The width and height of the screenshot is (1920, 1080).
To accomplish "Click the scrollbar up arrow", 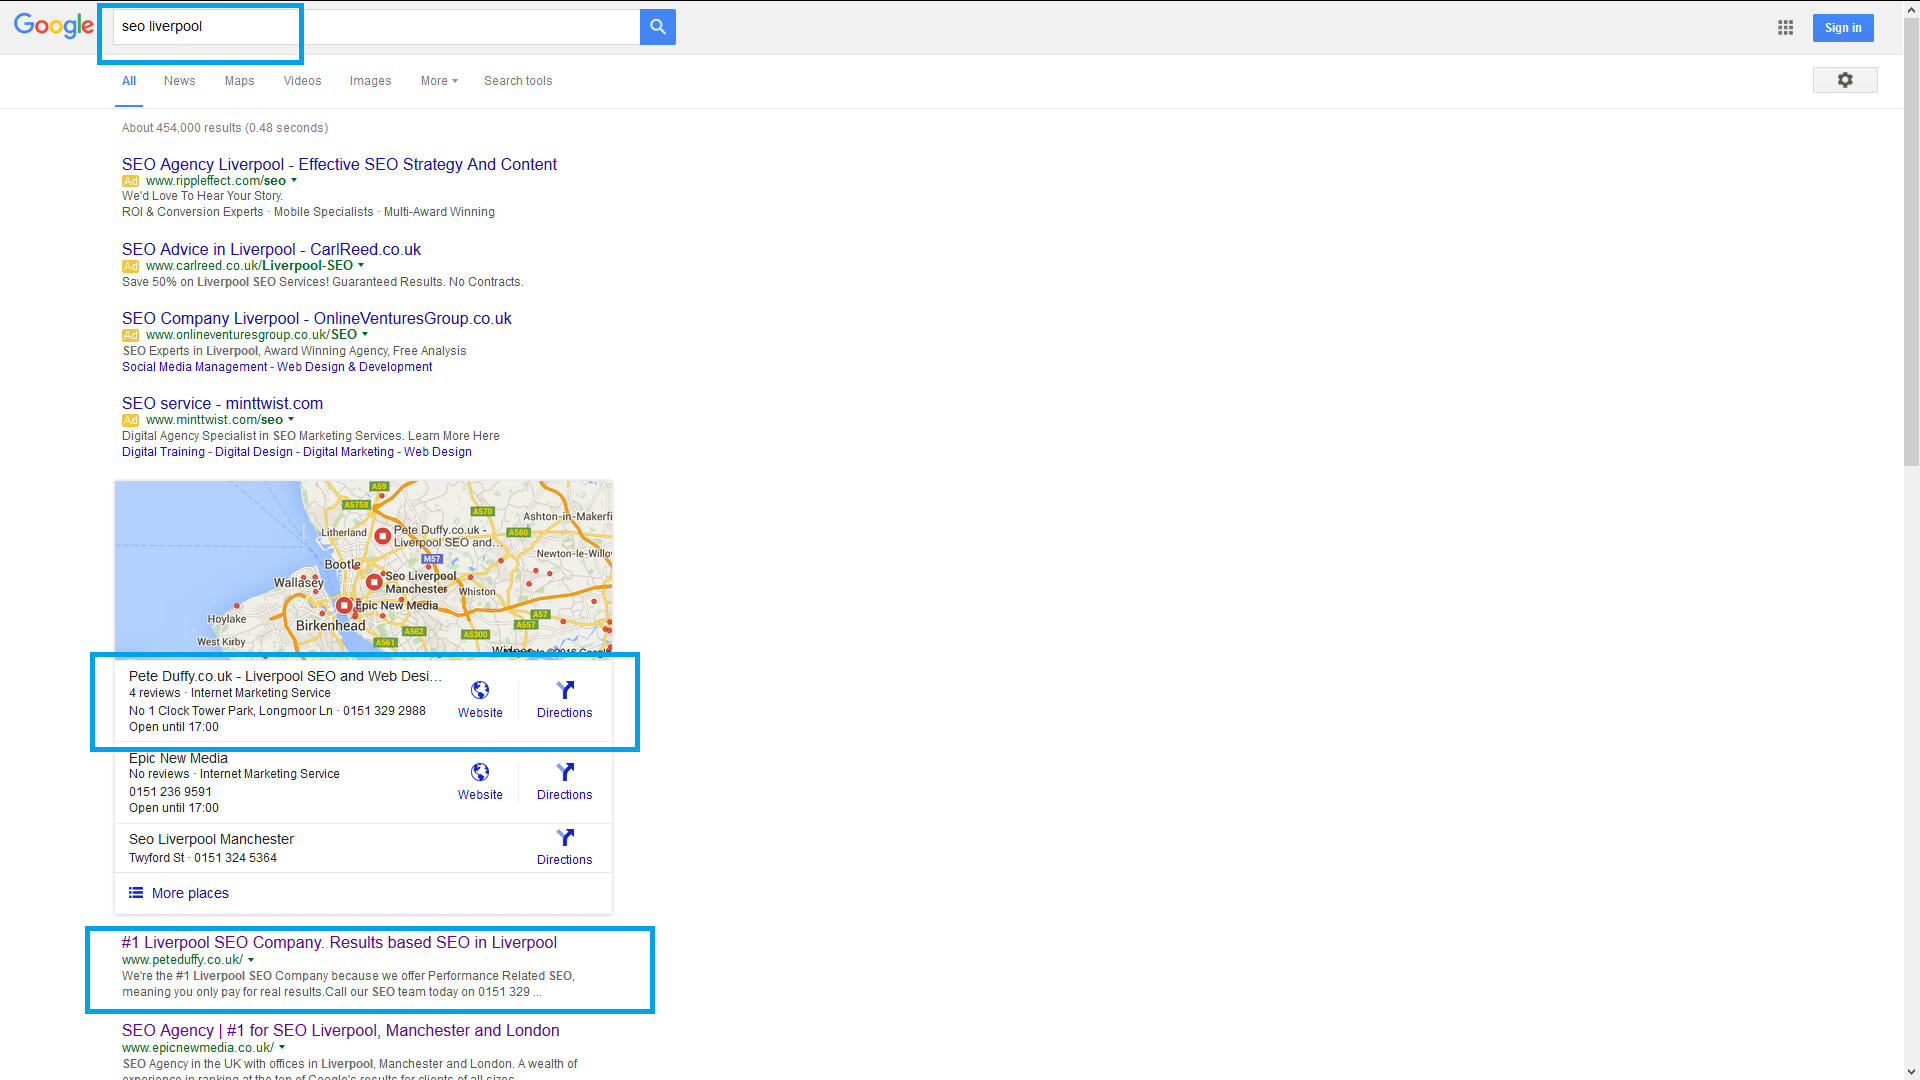I will tap(1911, 8).
